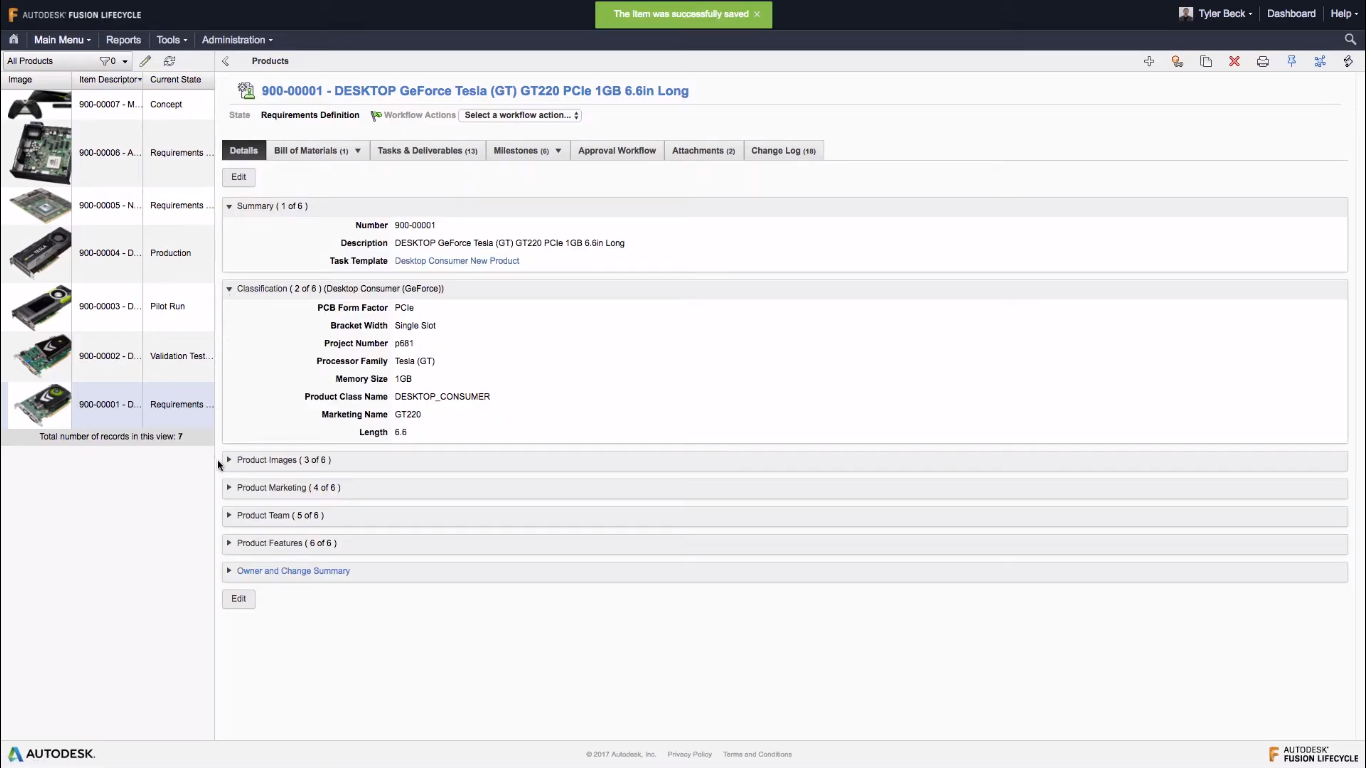This screenshot has width=1366, height=768.
Task: Click the Current State column header
Action: click(x=178, y=80)
